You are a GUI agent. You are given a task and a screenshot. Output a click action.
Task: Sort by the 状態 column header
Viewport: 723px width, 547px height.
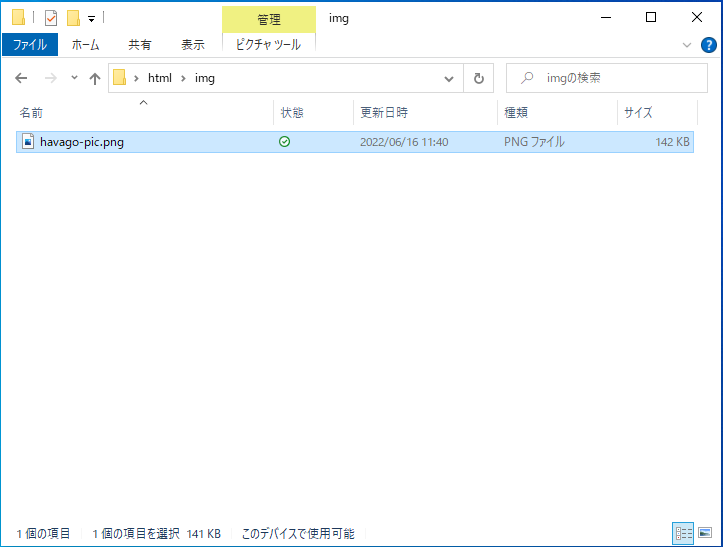click(314, 113)
